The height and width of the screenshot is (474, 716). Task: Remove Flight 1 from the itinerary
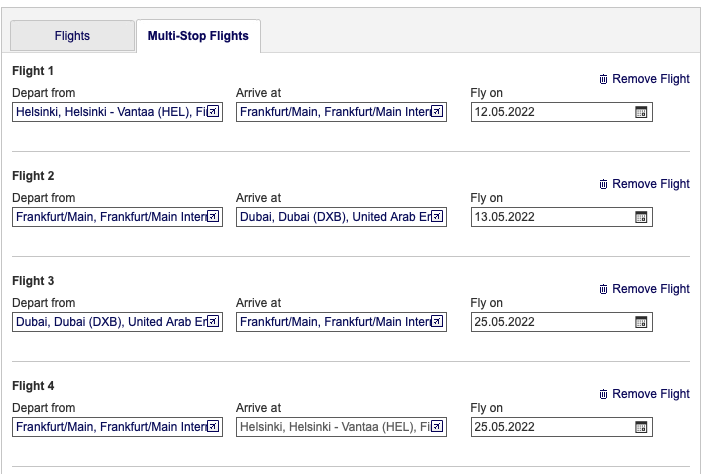click(644, 79)
